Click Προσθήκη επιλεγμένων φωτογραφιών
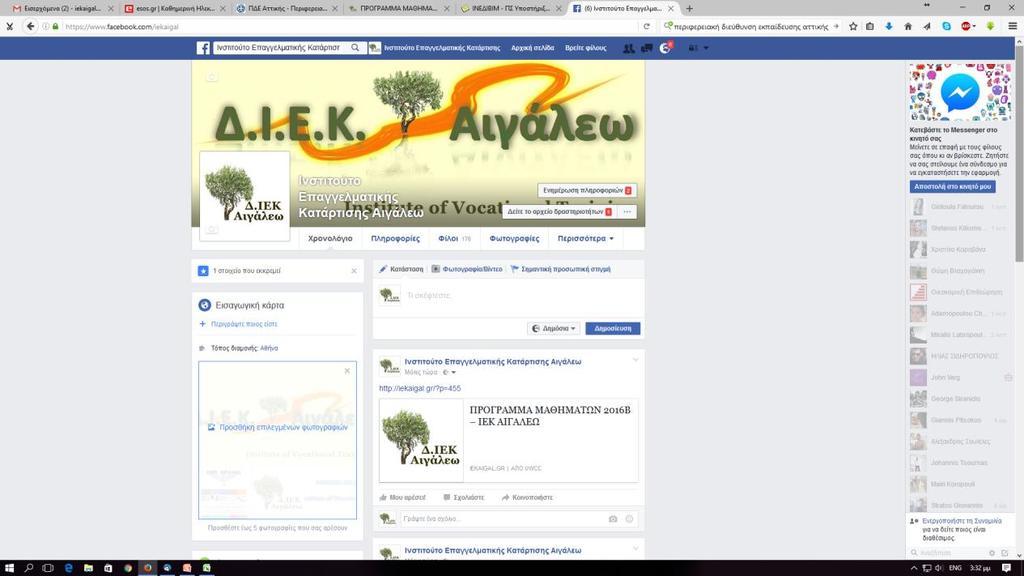The image size is (1024, 576). click(278, 427)
